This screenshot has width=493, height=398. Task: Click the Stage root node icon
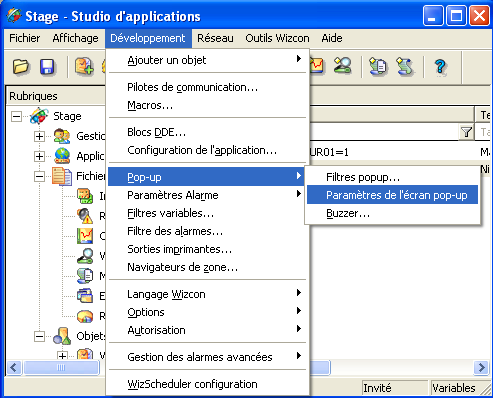click(39, 116)
